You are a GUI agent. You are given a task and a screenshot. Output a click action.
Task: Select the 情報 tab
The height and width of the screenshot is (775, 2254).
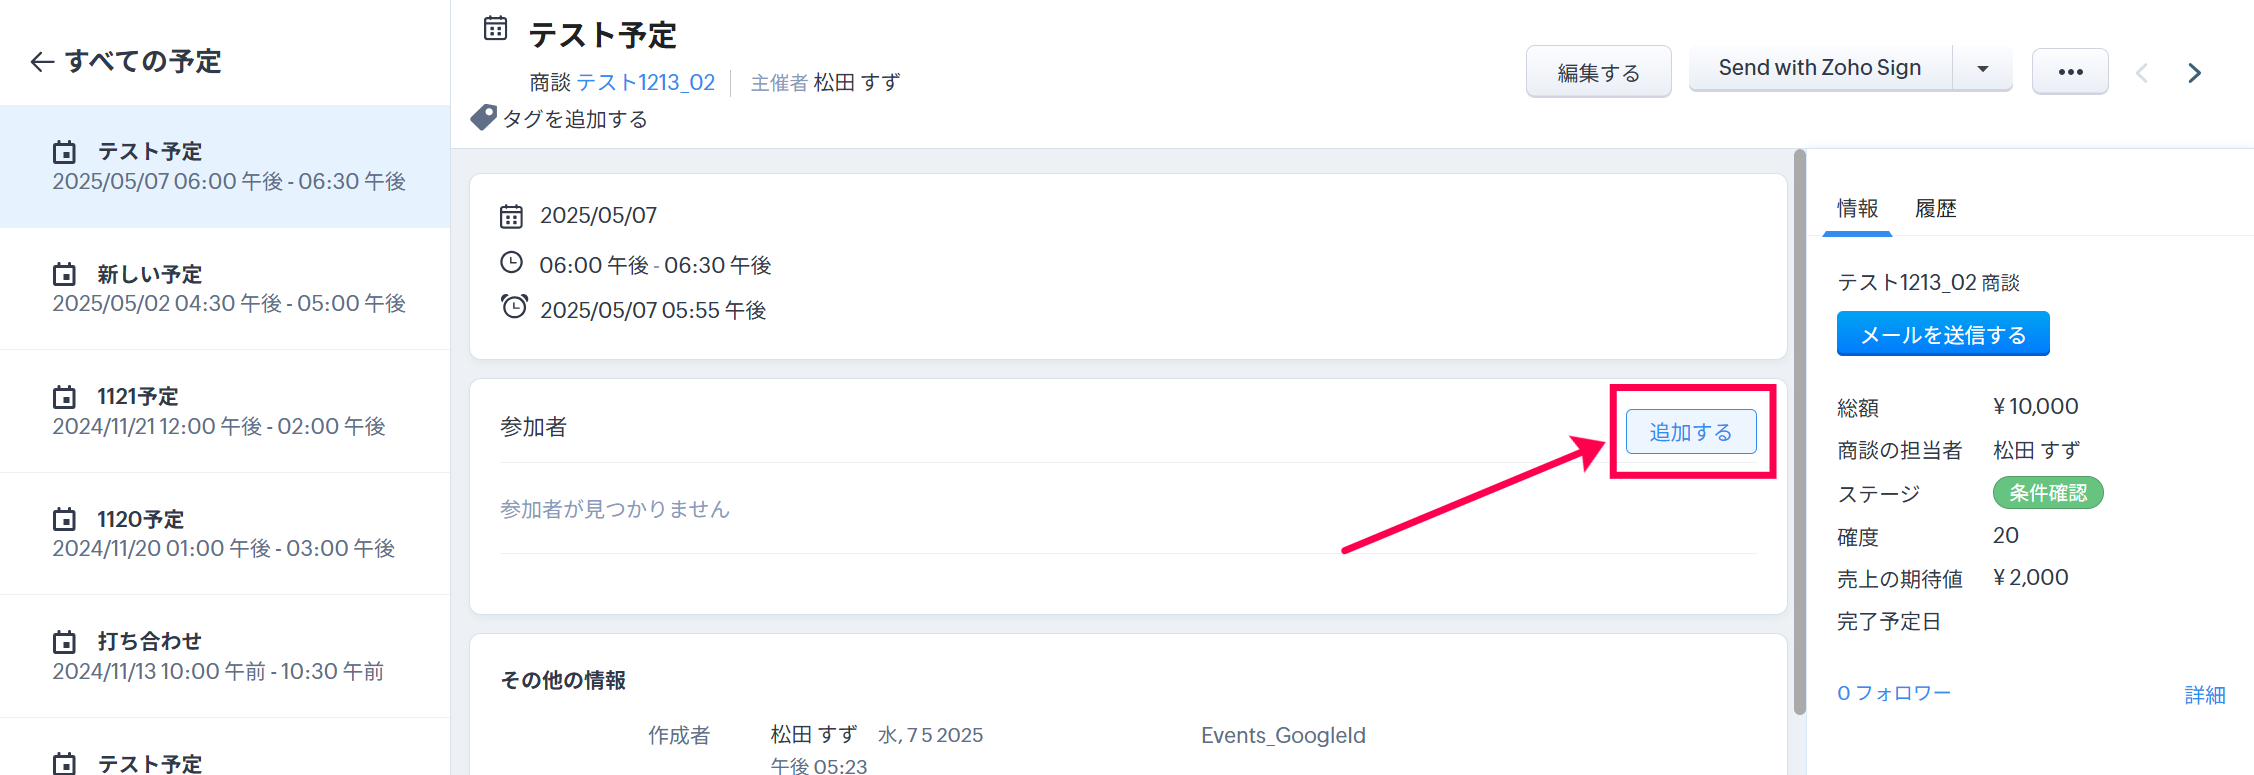tap(1857, 209)
